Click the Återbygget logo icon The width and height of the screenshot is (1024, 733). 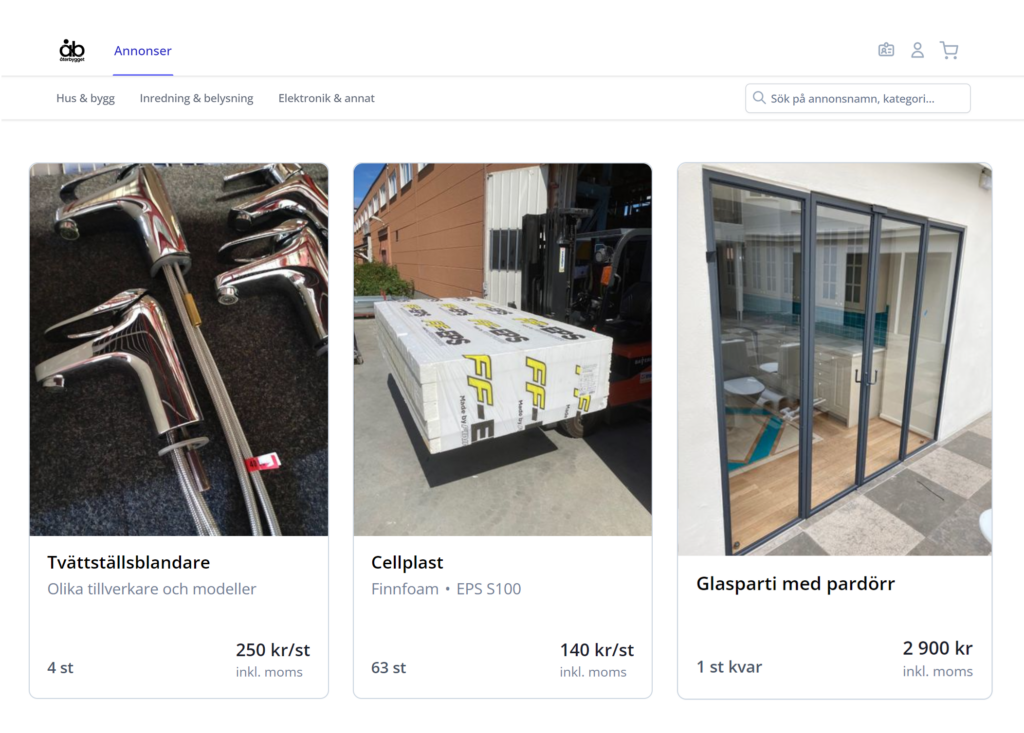point(72,50)
